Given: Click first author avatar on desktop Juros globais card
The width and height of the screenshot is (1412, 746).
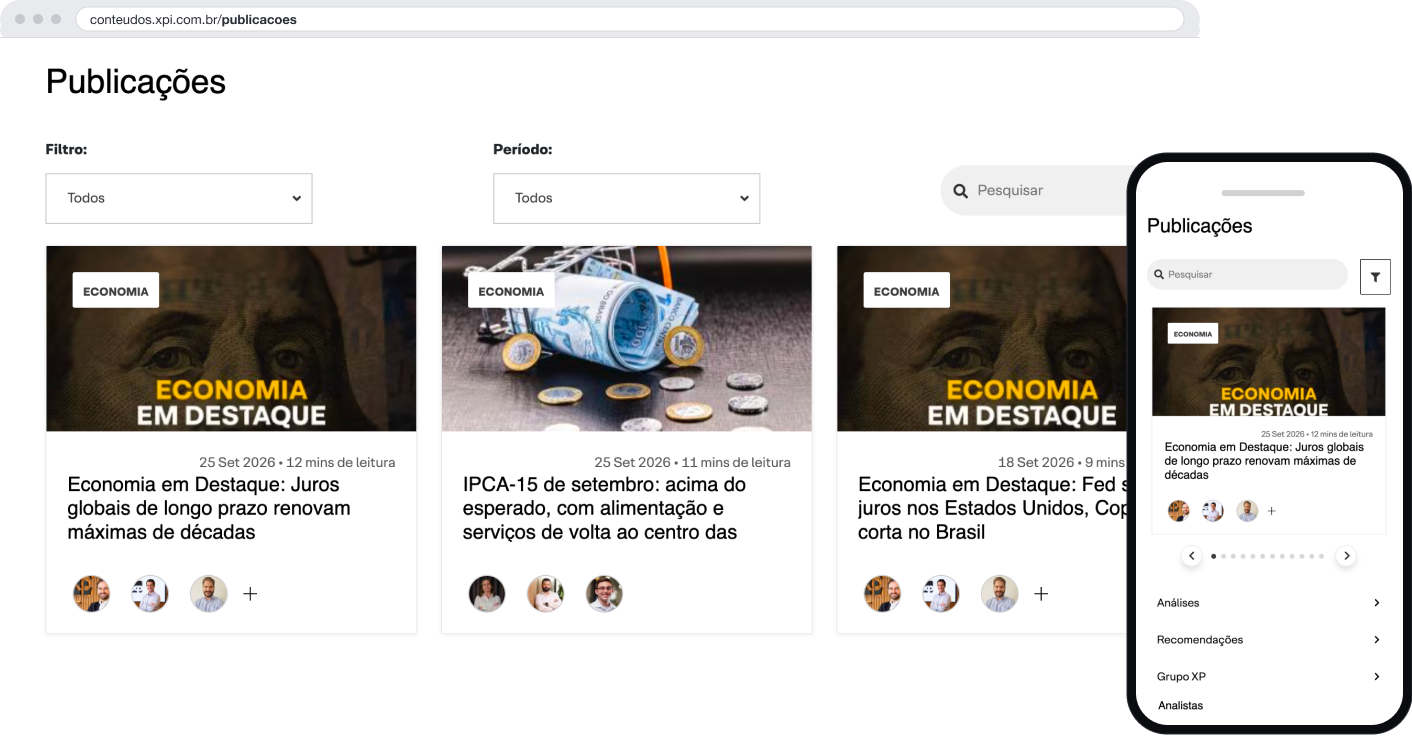Looking at the screenshot, I should pos(92,594).
